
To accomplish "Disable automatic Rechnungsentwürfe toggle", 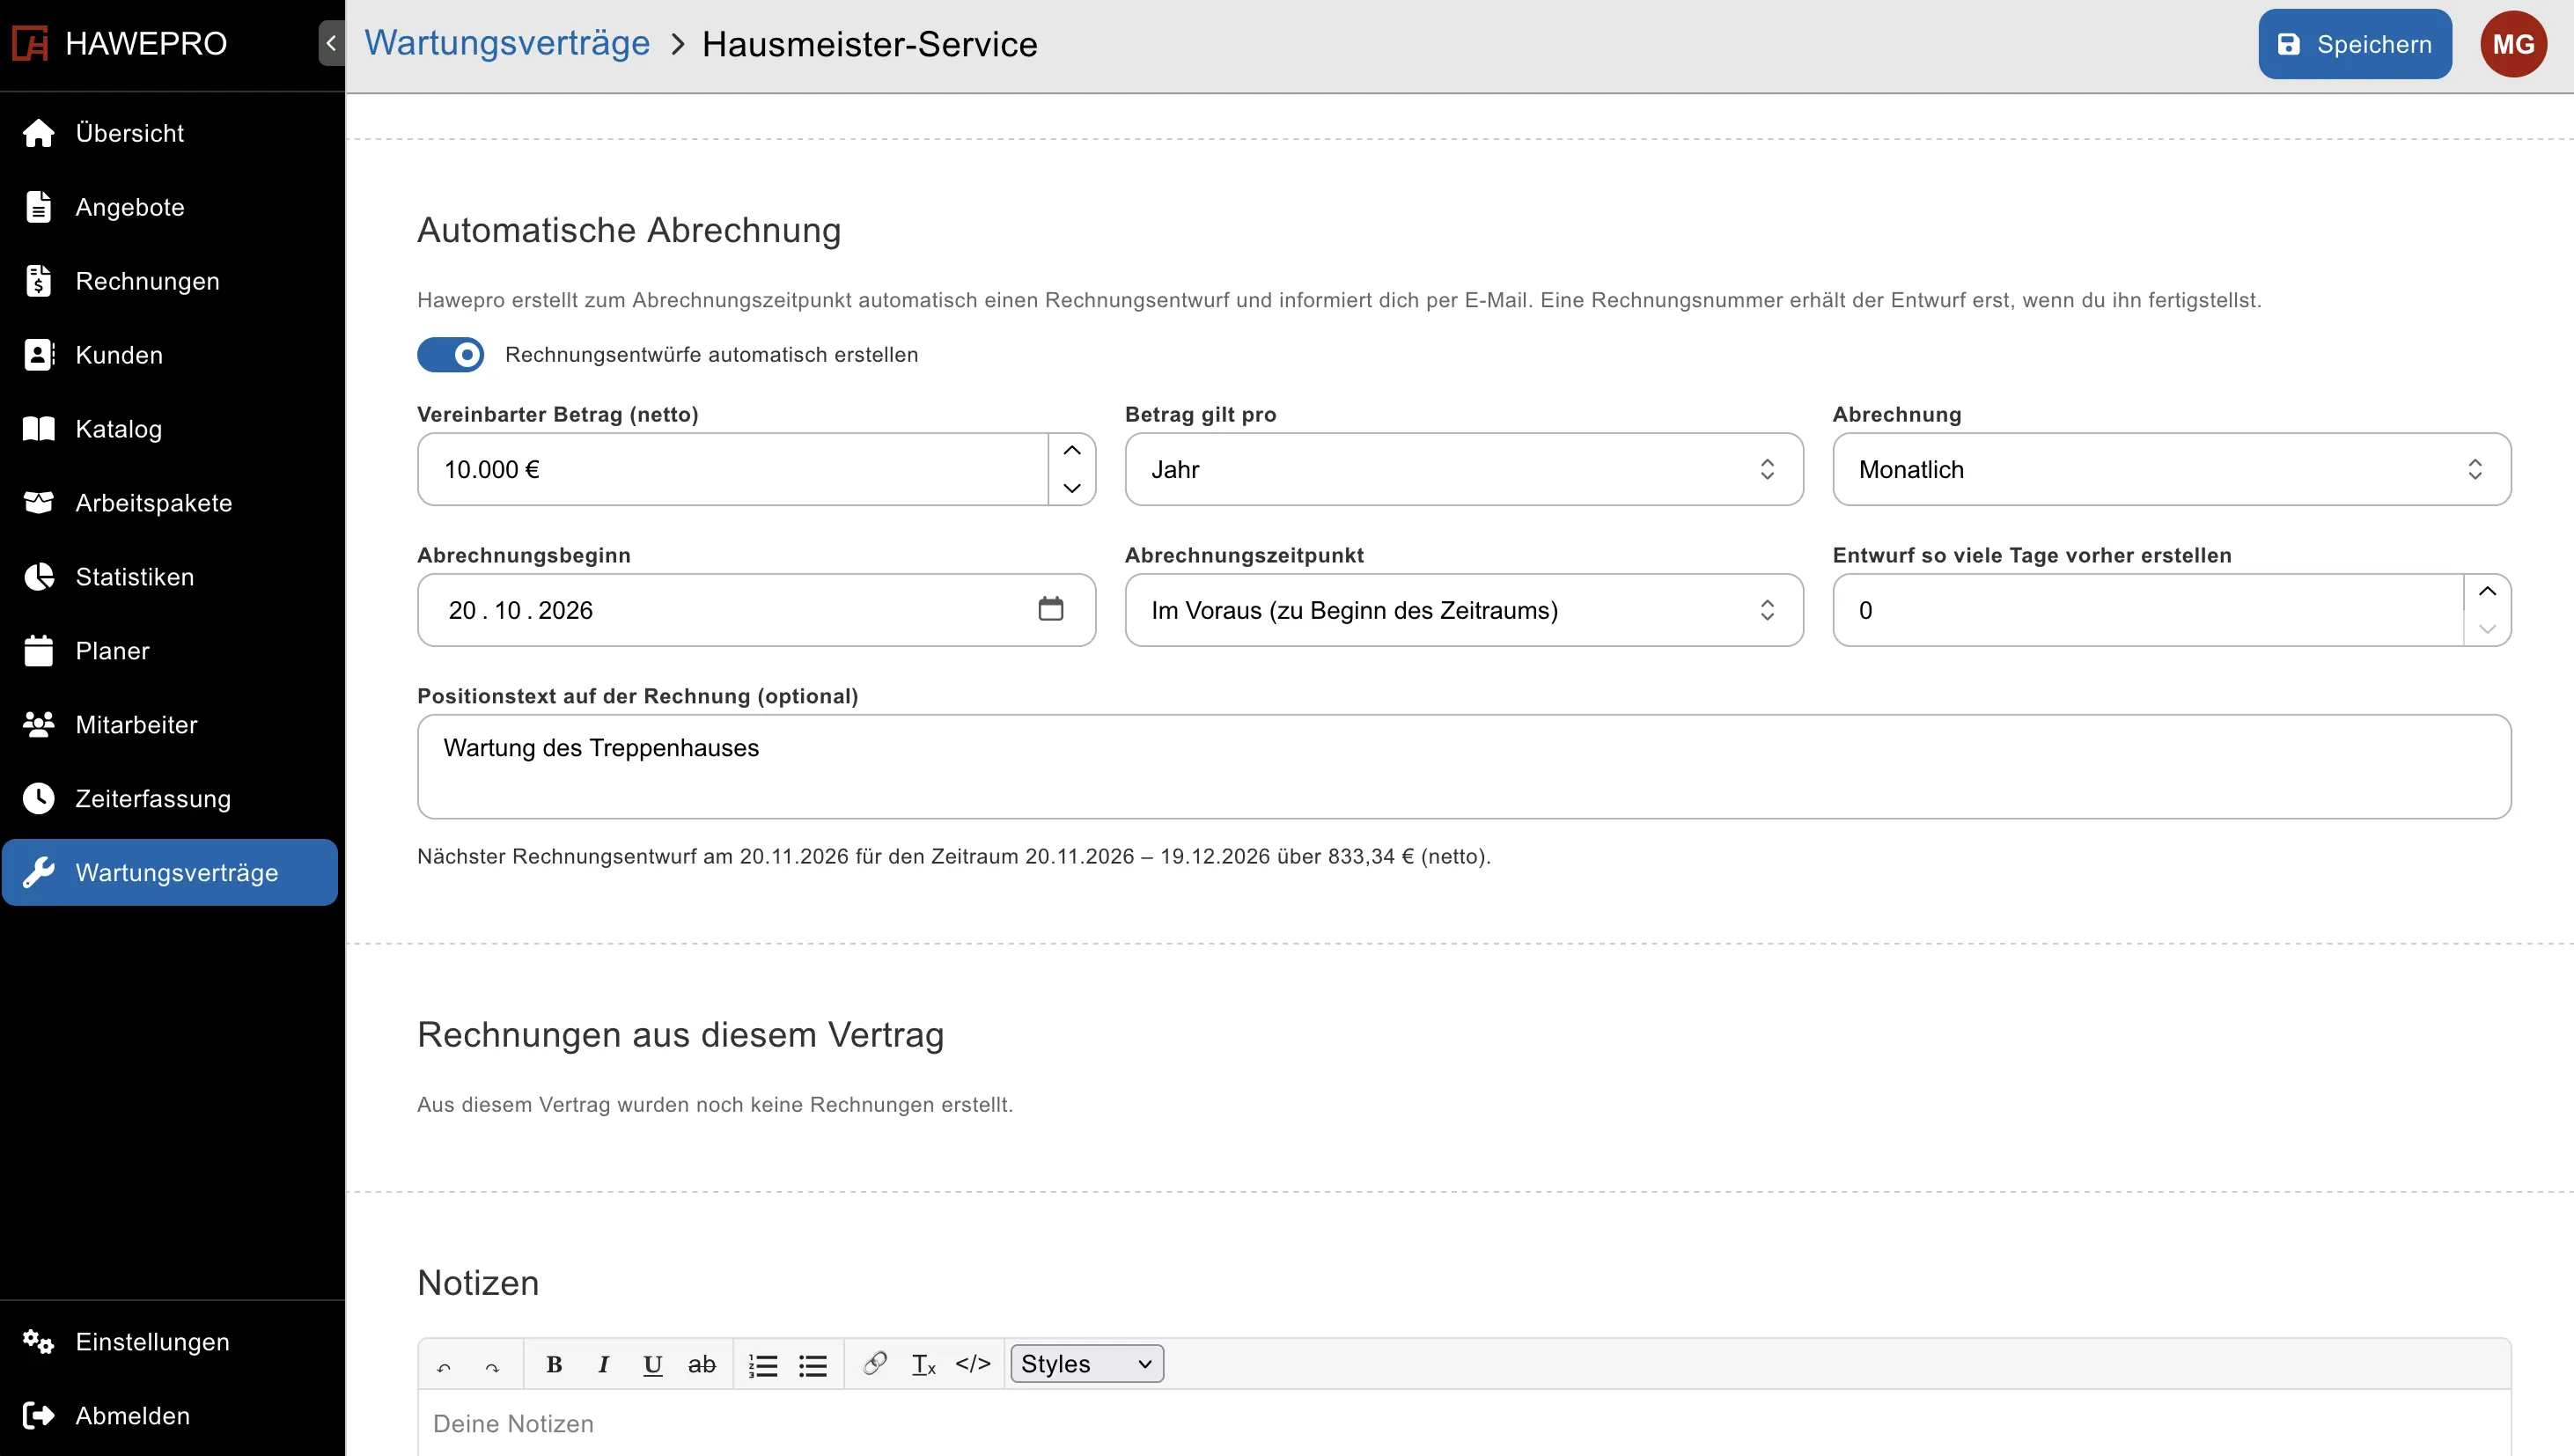I will 450,354.
